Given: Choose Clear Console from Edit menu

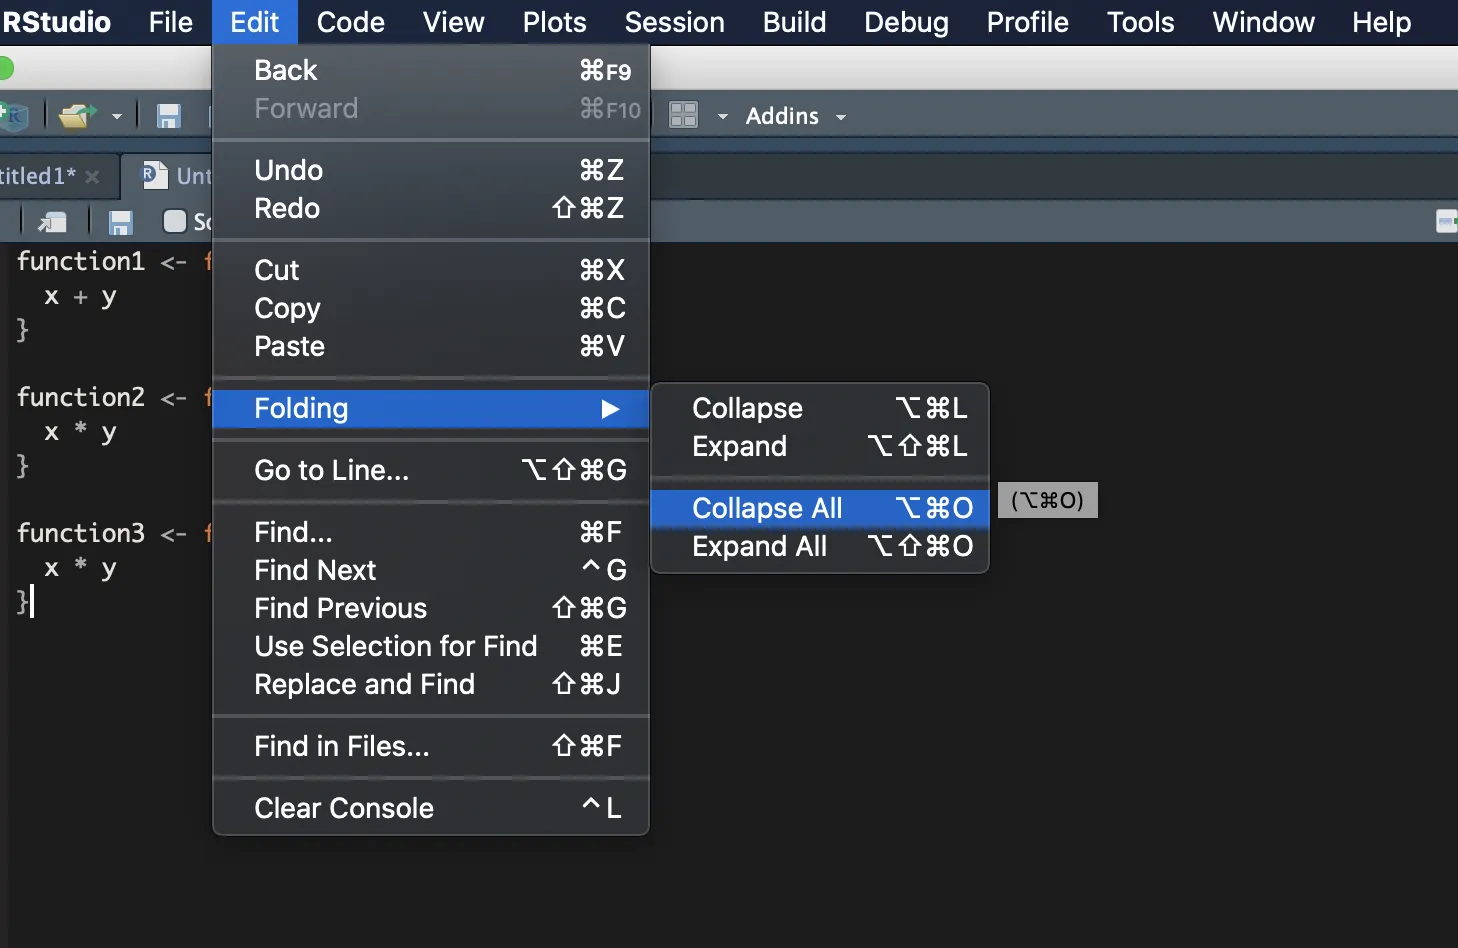Looking at the screenshot, I should pyautogui.click(x=344, y=808).
